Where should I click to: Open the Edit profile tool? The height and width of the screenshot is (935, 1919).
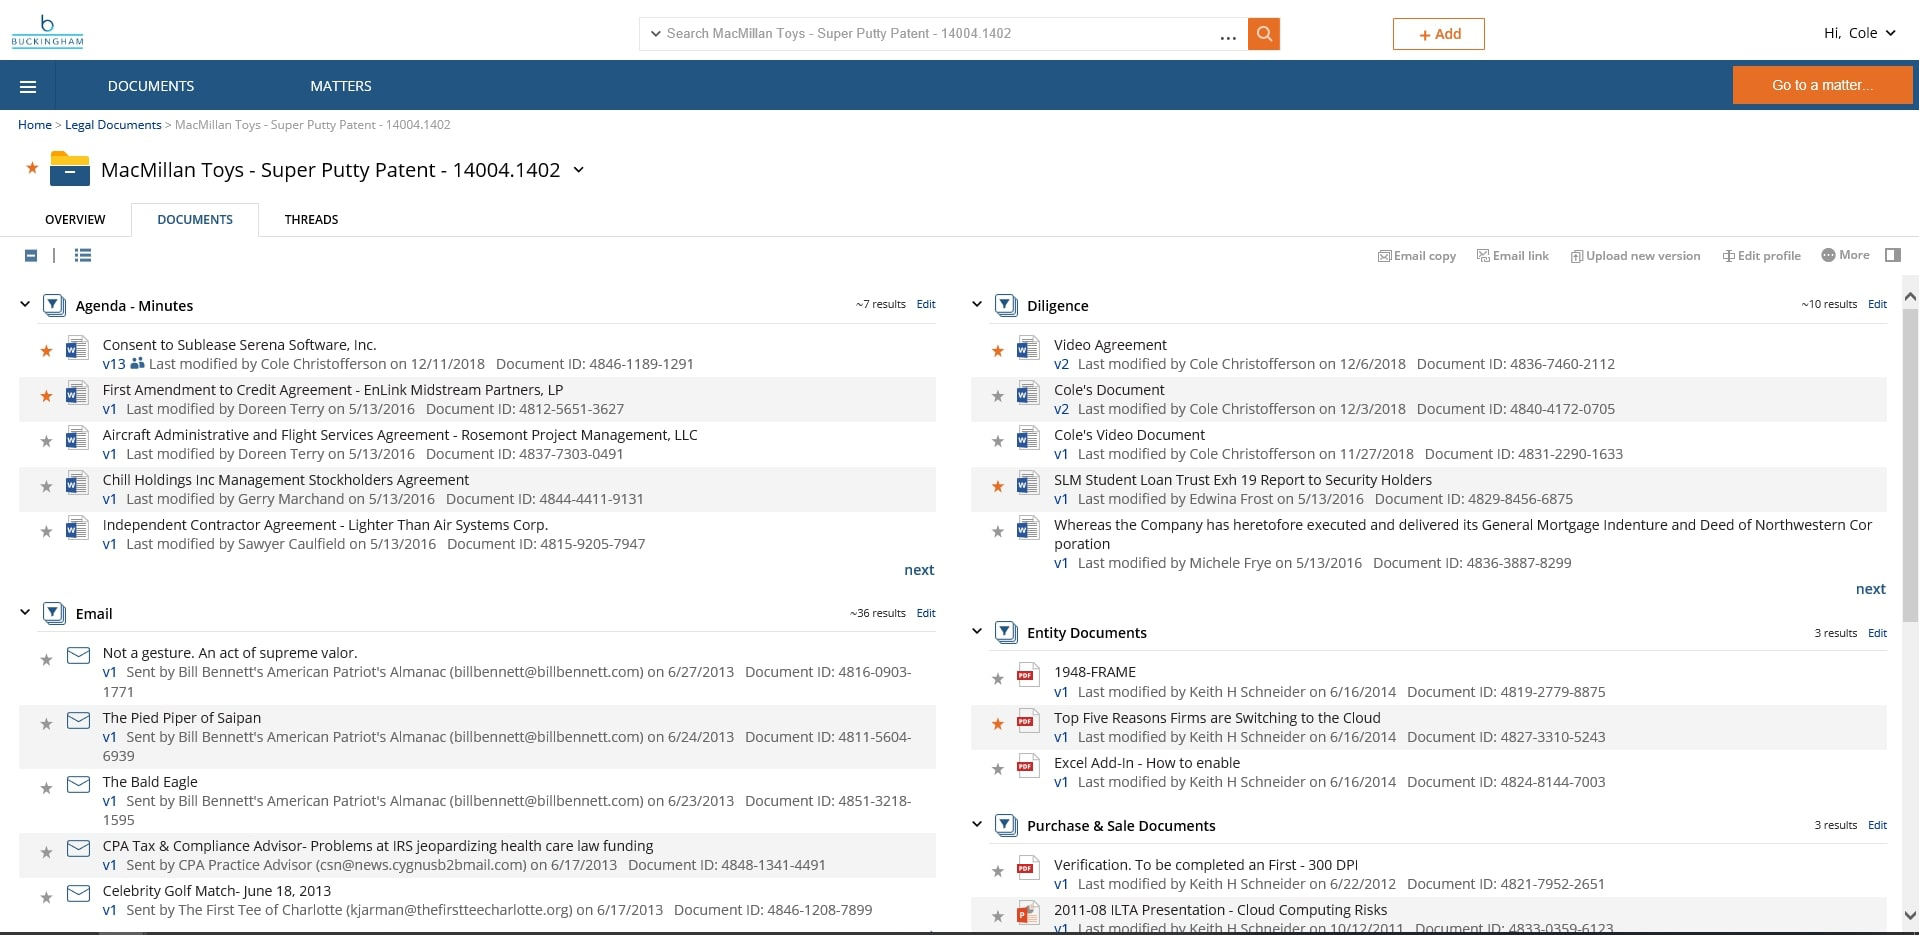1760,255
